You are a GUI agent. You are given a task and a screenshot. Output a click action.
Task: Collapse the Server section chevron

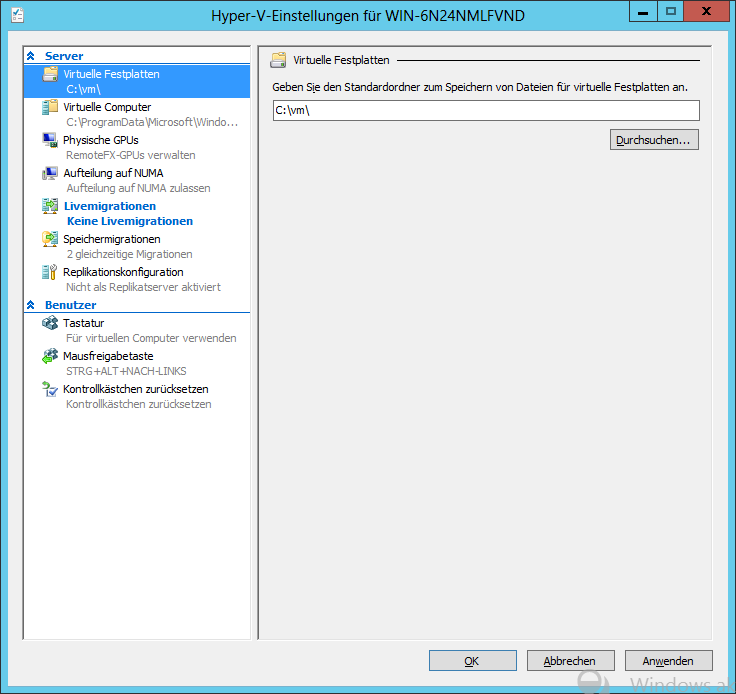point(31,57)
